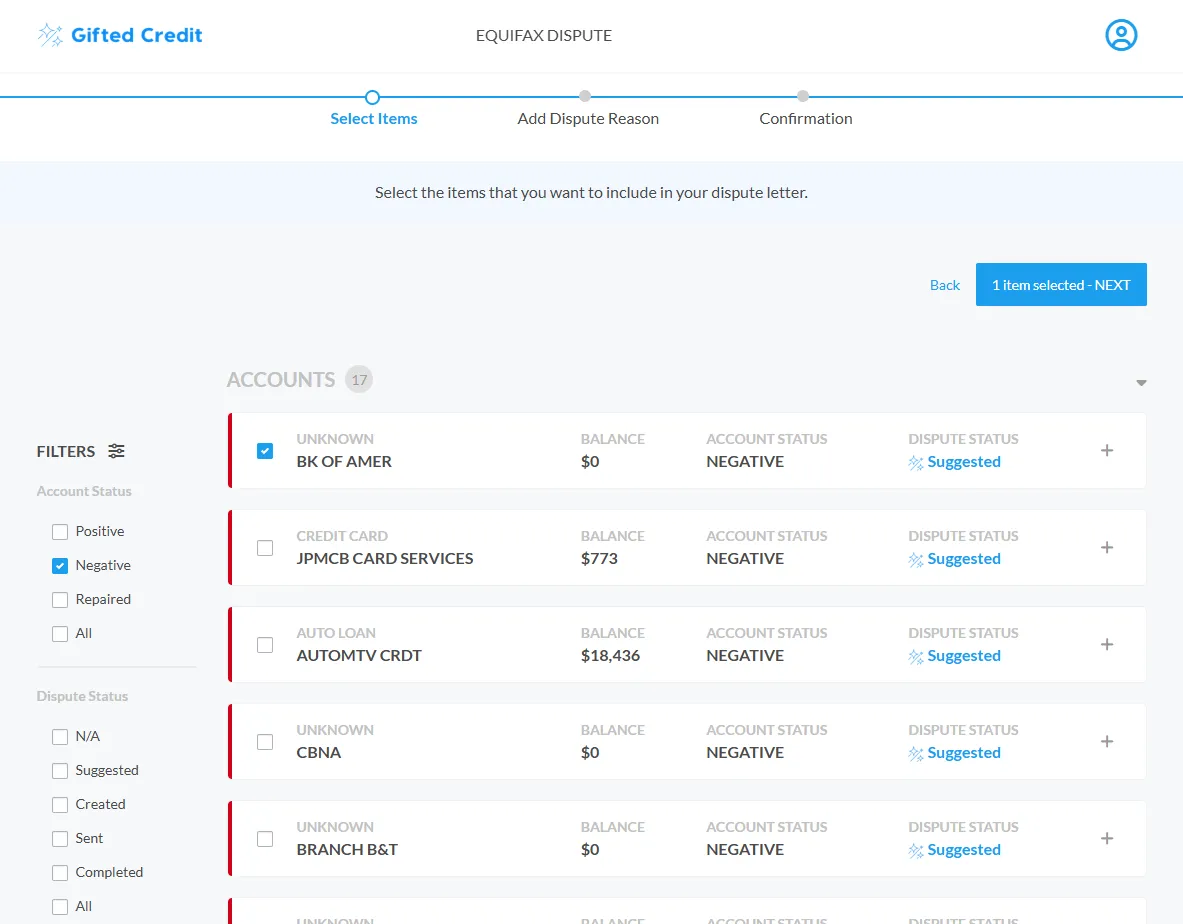Click the sparkle icon in JPMCB CARD SERVICES row
This screenshot has height=924, width=1183.
pos(915,560)
